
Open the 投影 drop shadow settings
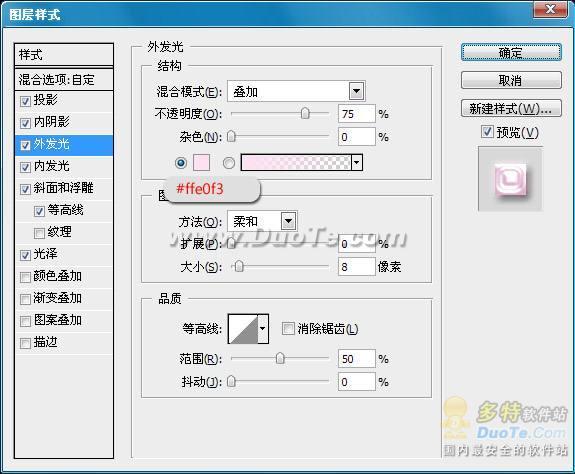click(x=45, y=100)
